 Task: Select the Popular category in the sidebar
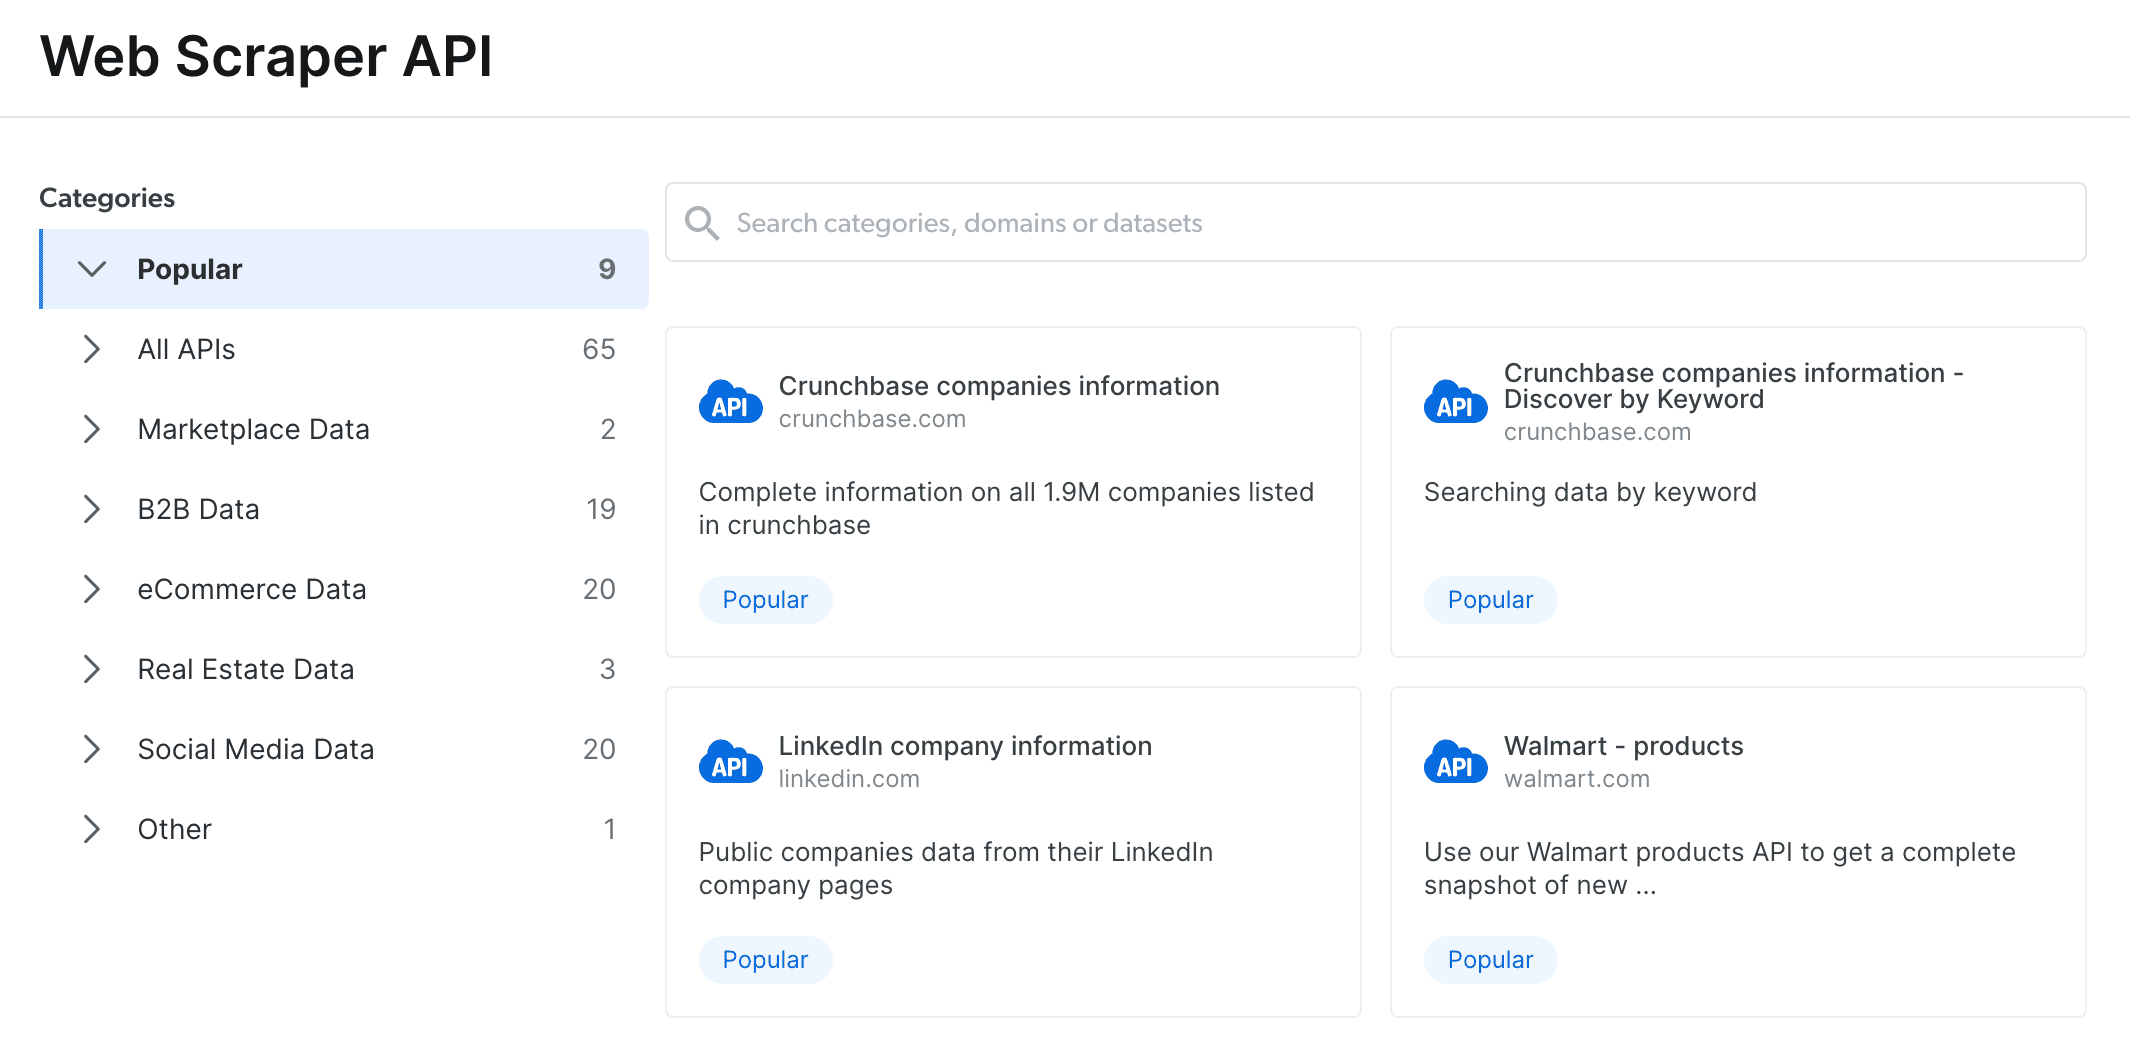point(190,268)
